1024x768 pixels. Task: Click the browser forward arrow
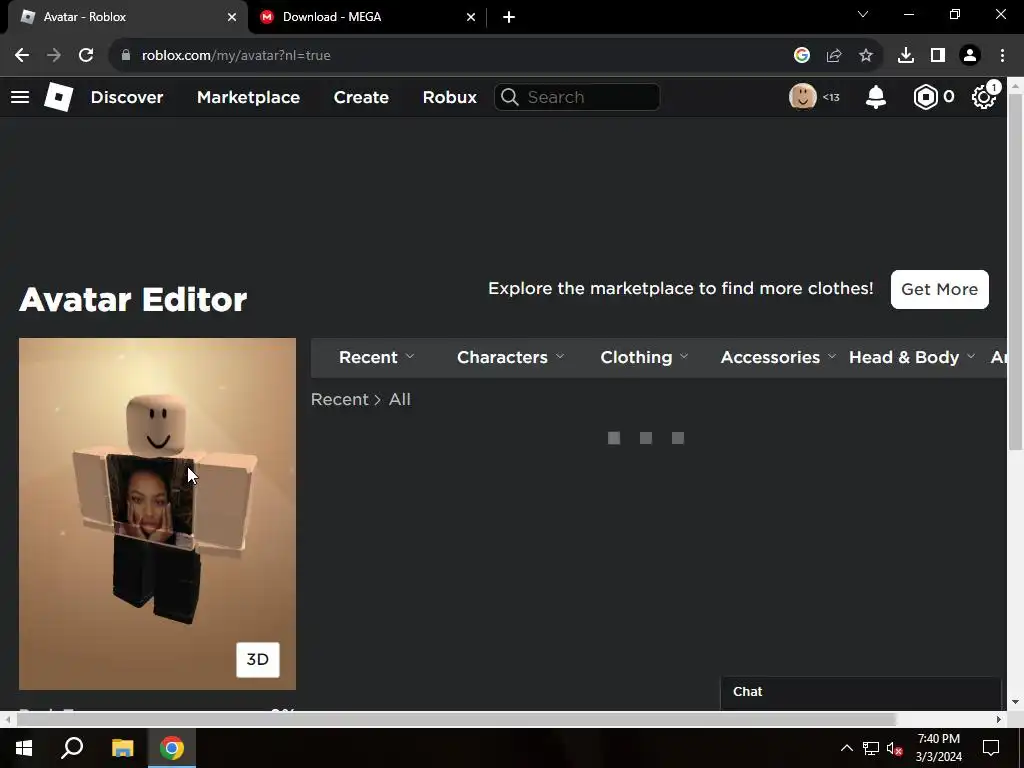tap(54, 56)
